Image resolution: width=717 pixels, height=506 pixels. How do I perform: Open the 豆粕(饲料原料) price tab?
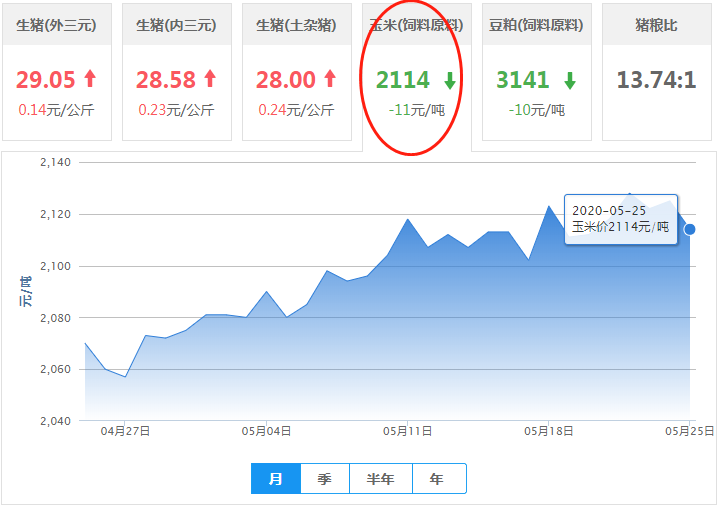[536, 72]
